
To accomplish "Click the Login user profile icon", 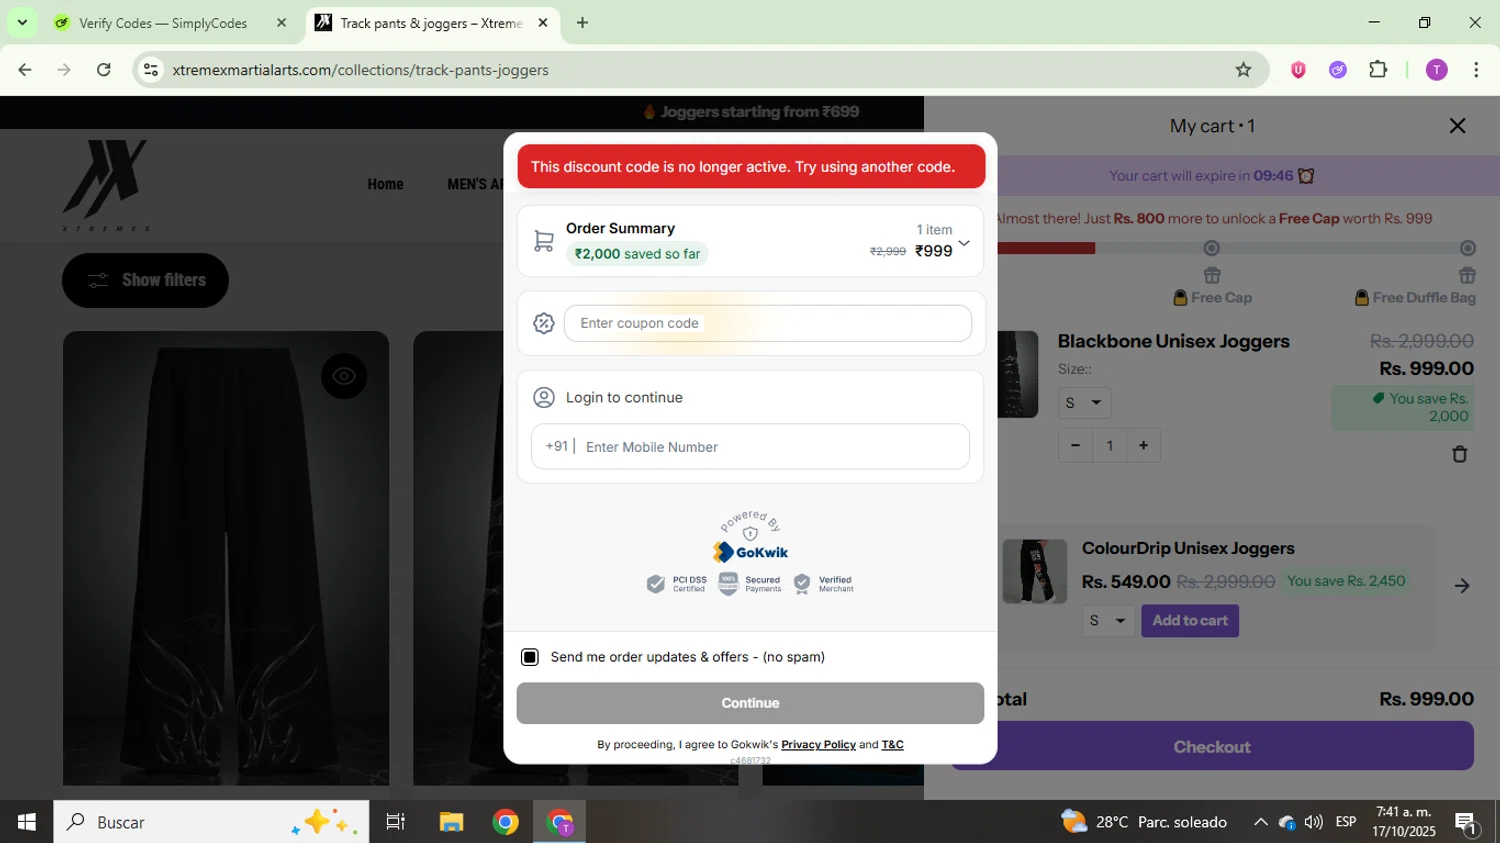I will click(x=543, y=398).
